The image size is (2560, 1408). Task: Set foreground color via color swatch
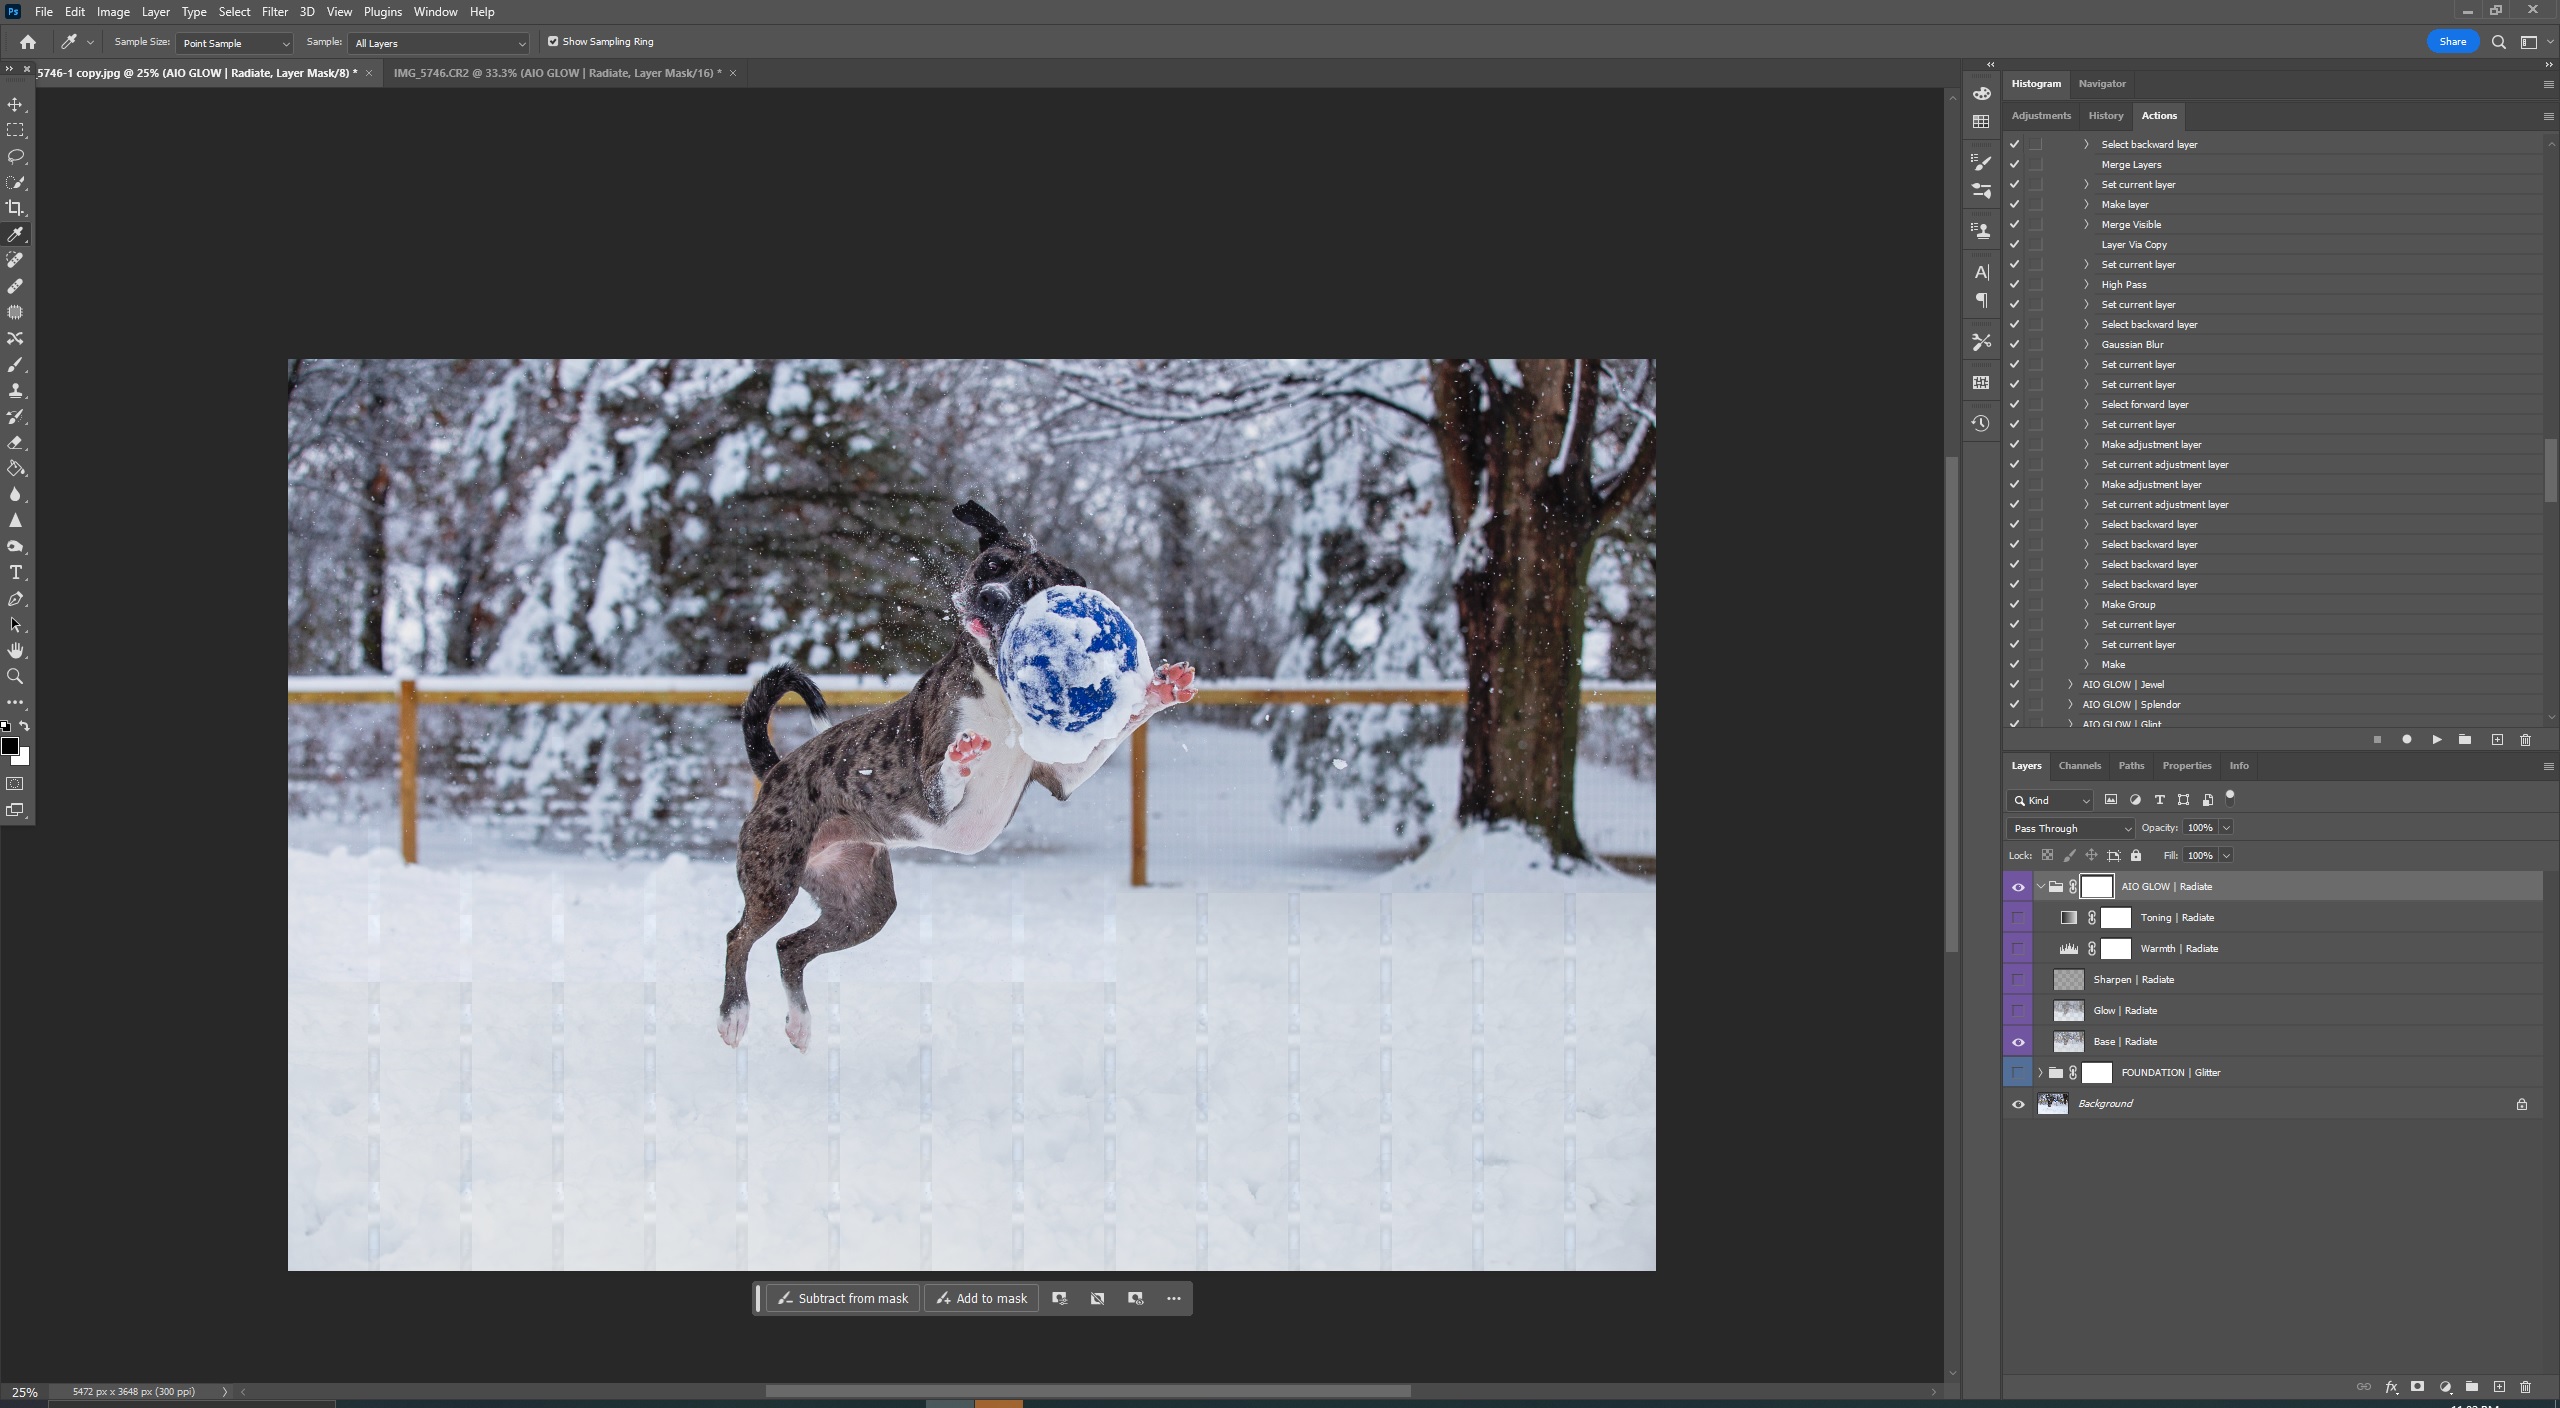pyautogui.click(x=11, y=746)
